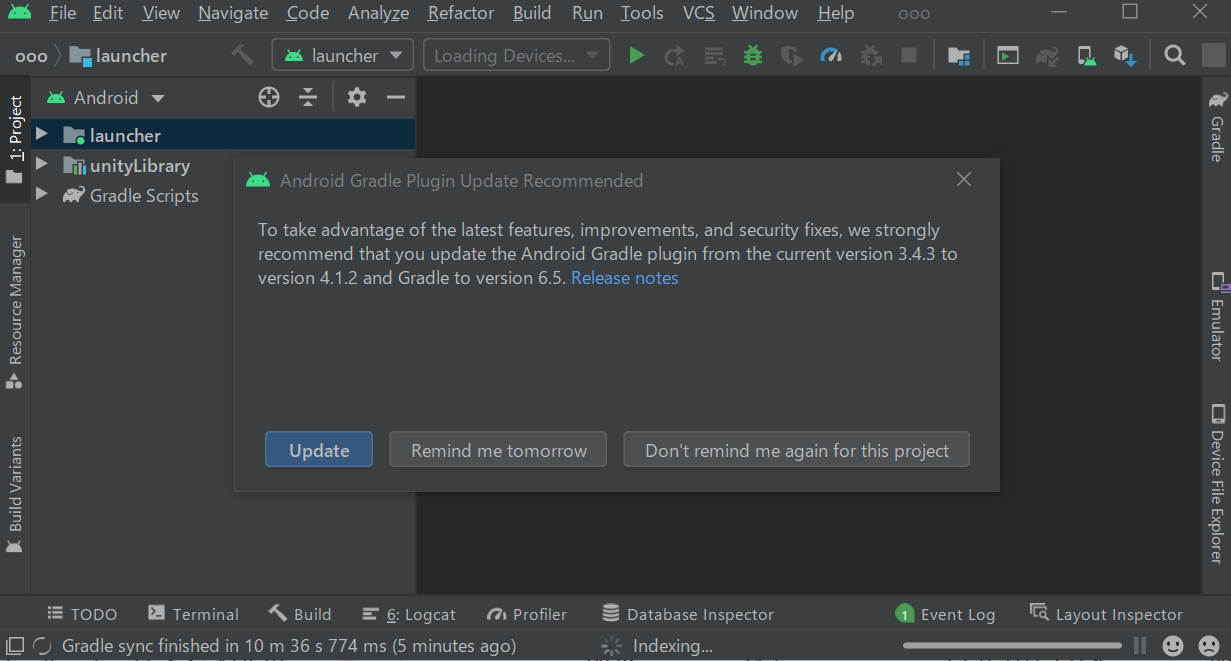Open Project panel gear options
Viewport: 1231px width, 661px height.
point(357,97)
